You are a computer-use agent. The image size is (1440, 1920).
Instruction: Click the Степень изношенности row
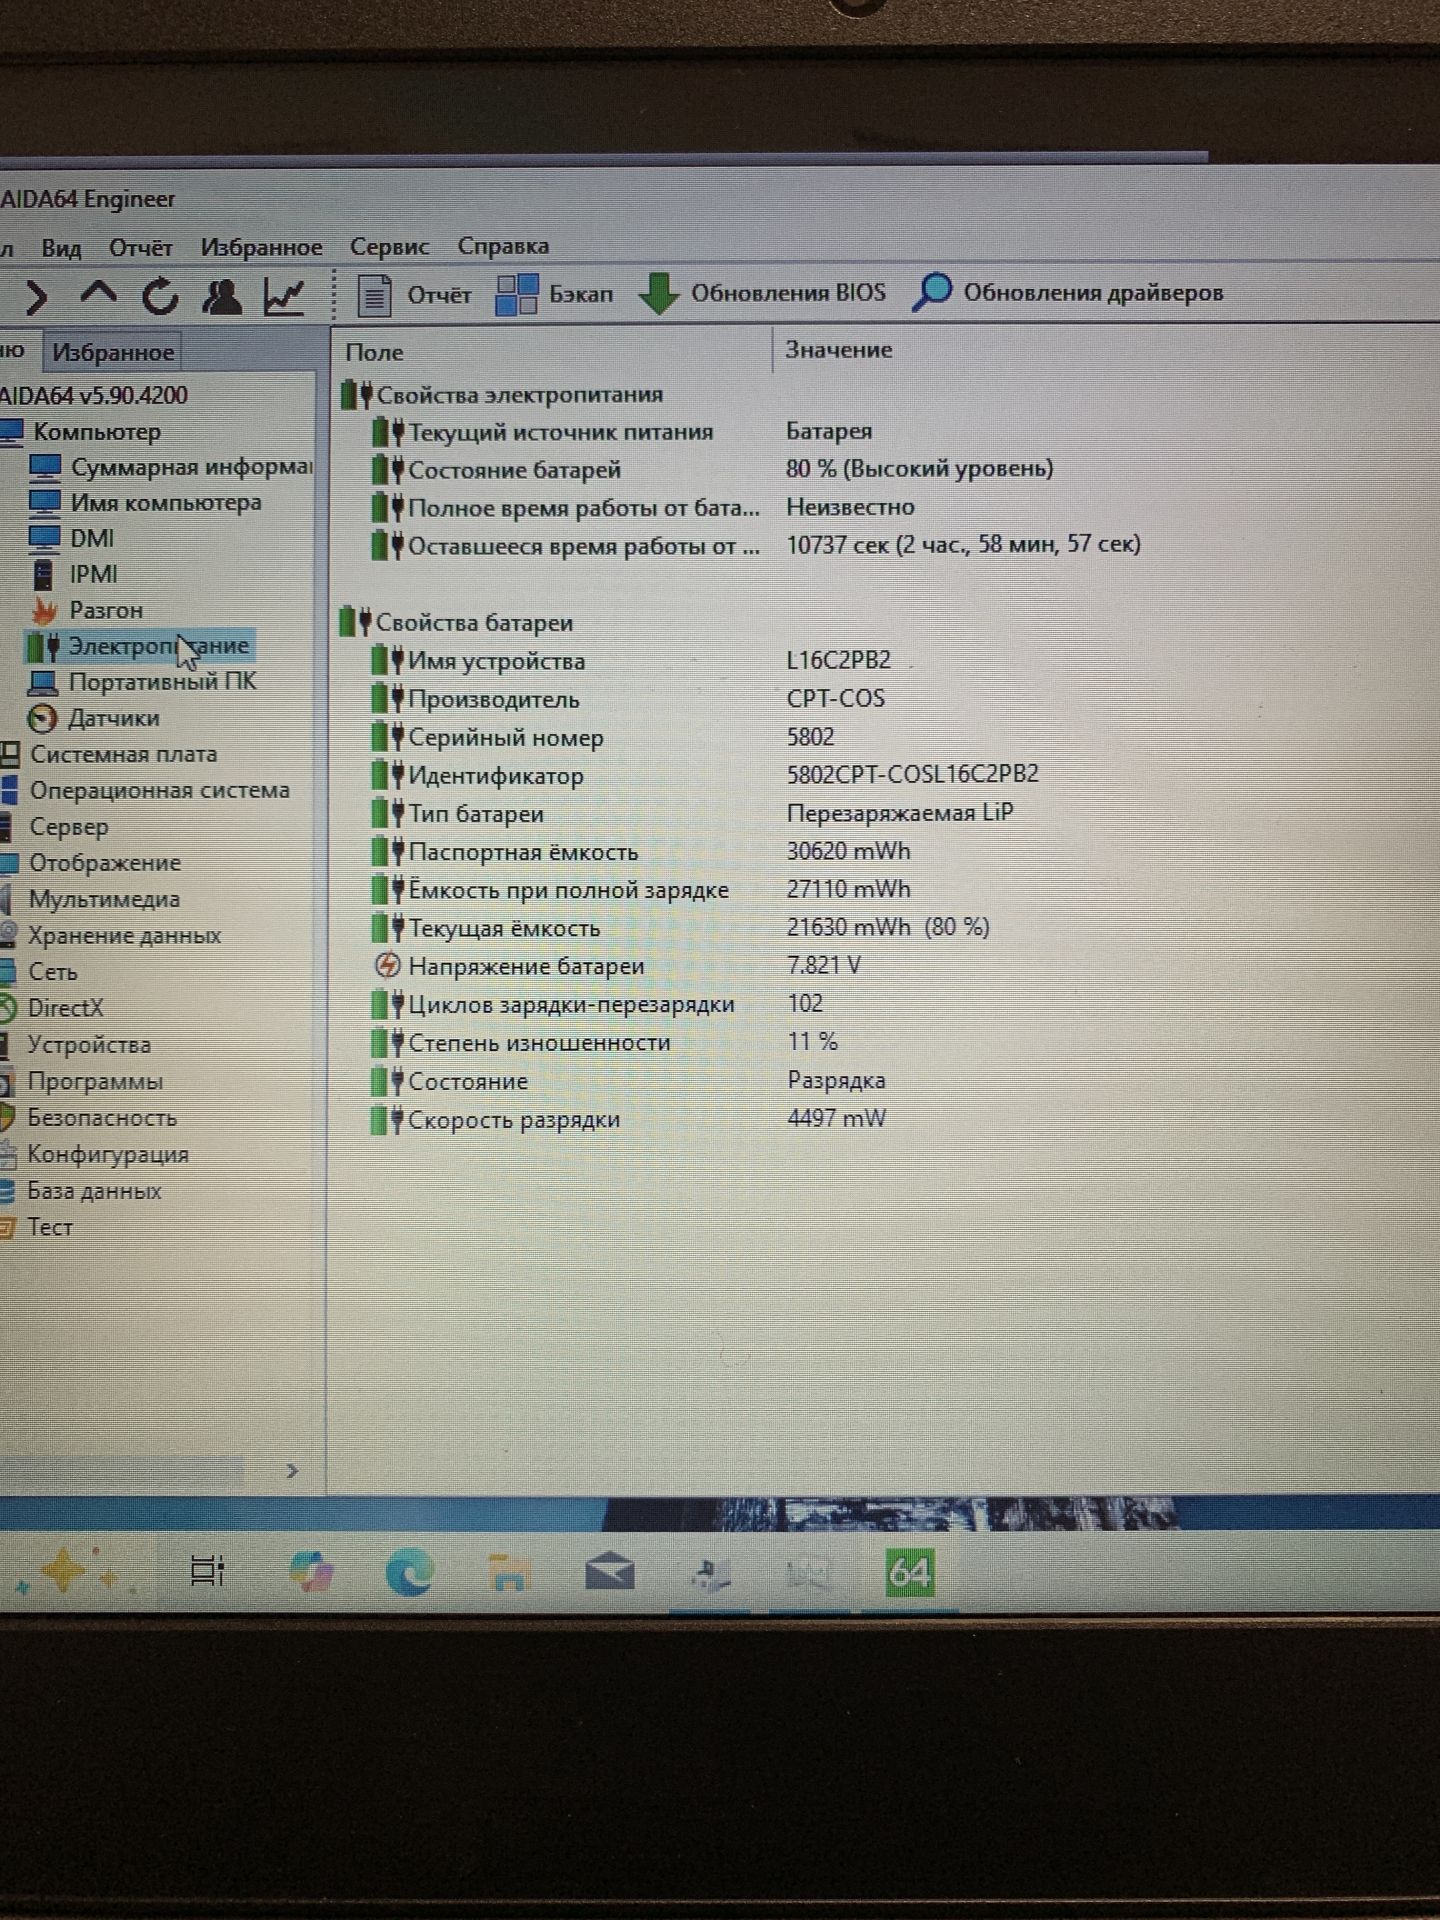[x=605, y=1042]
